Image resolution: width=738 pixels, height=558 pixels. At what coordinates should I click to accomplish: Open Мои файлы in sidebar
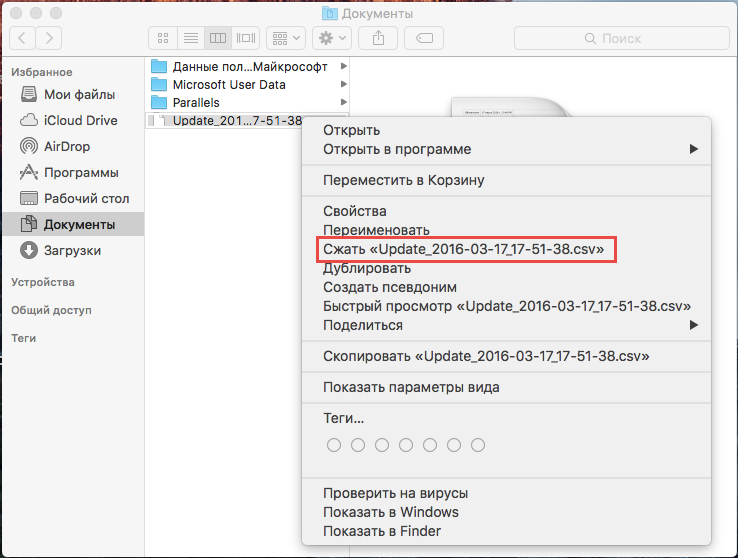[73, 95]
